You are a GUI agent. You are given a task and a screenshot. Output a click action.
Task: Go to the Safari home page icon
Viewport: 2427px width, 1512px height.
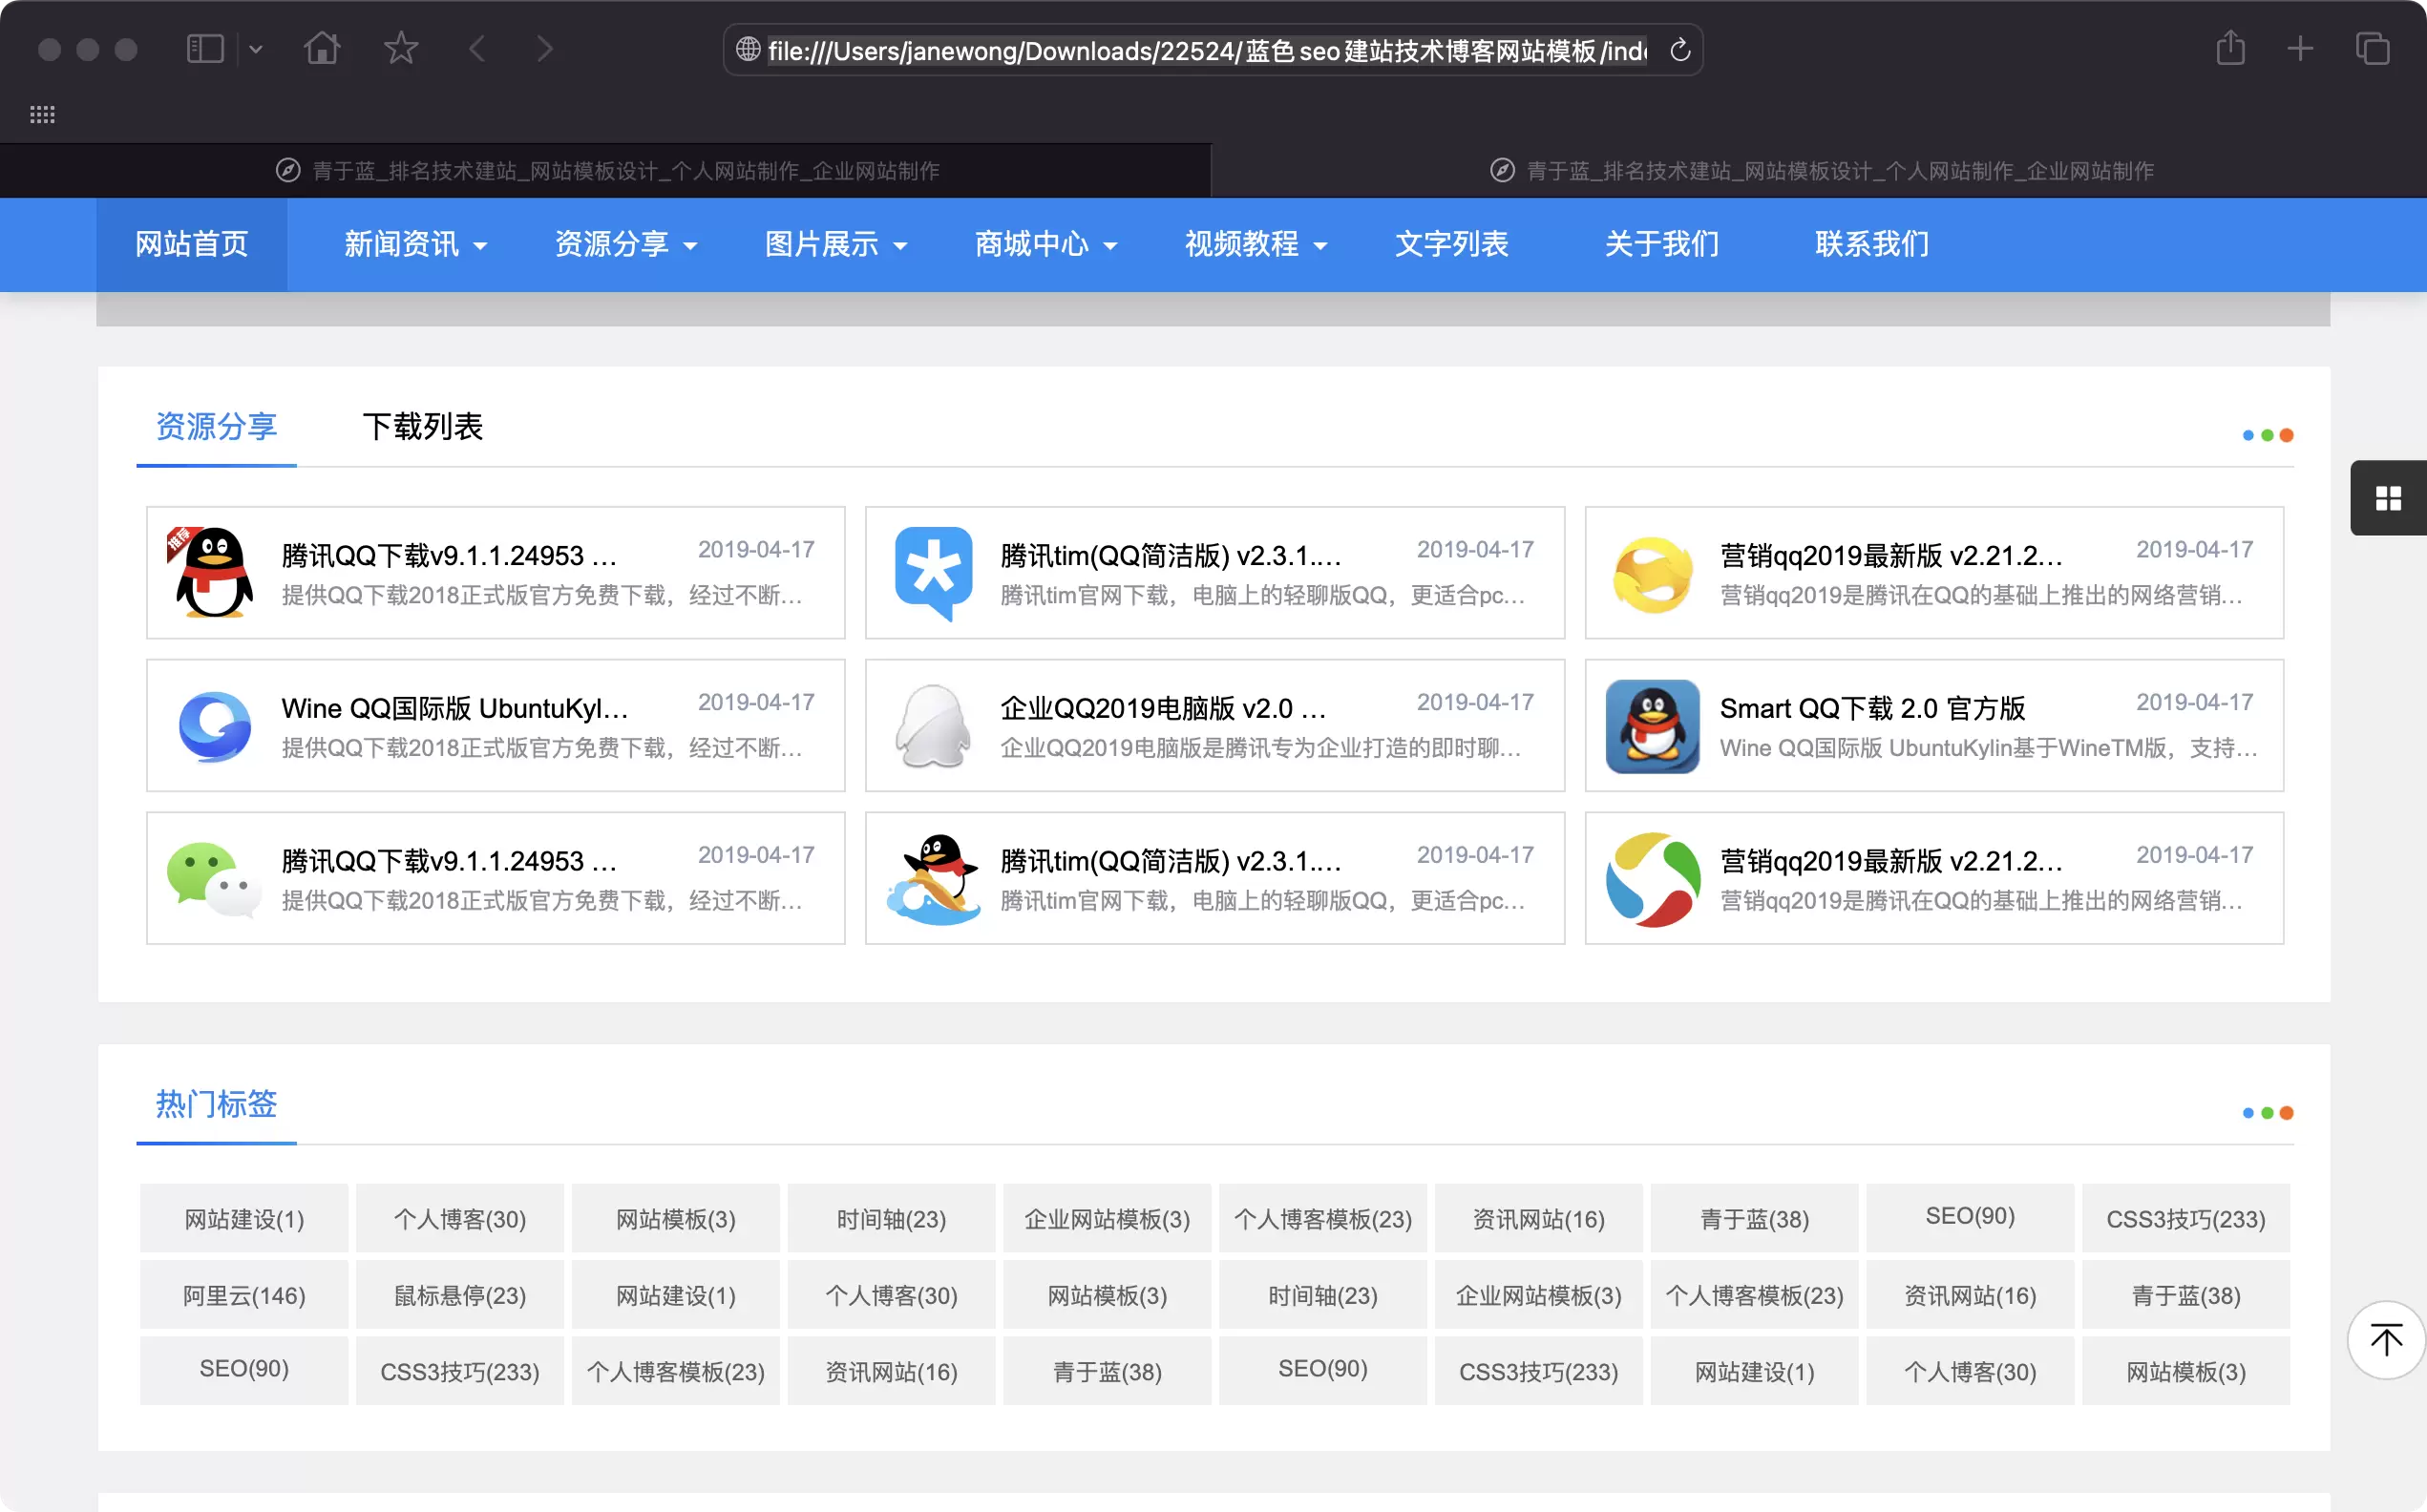[322, 48]
